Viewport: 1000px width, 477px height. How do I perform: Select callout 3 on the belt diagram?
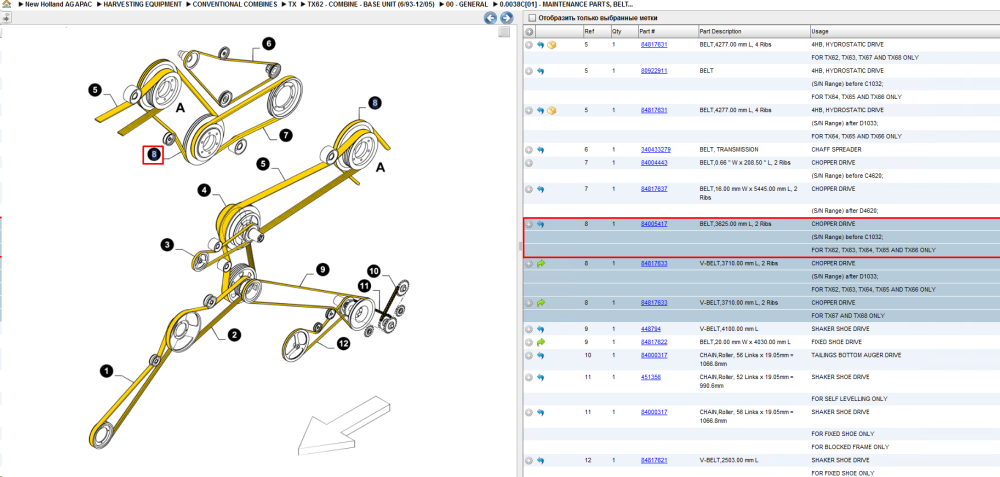(167, 245)
